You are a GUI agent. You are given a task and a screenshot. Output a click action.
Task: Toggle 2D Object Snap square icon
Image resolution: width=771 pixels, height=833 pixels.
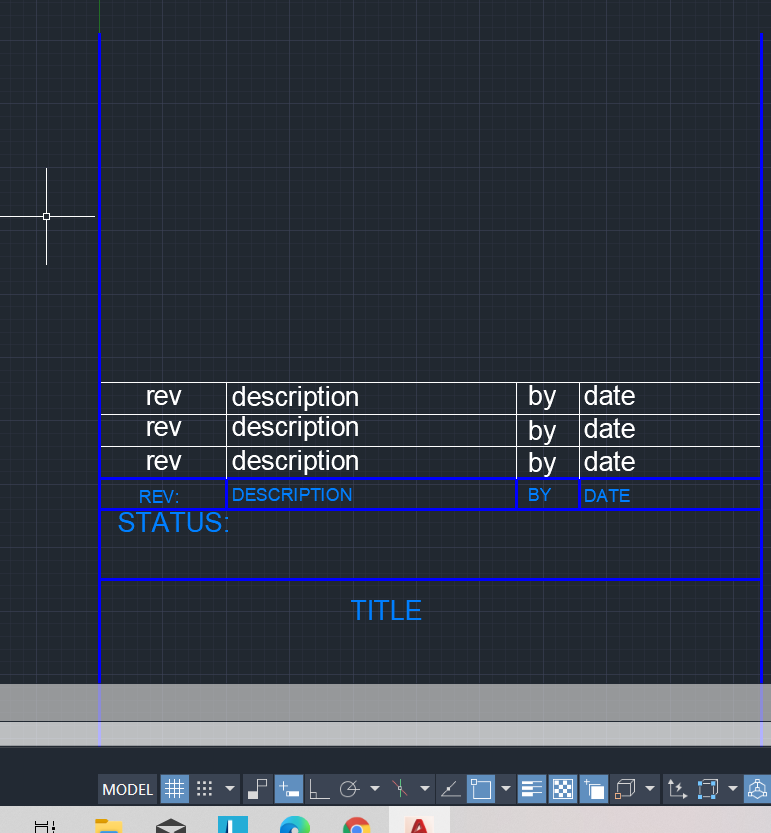481,788
